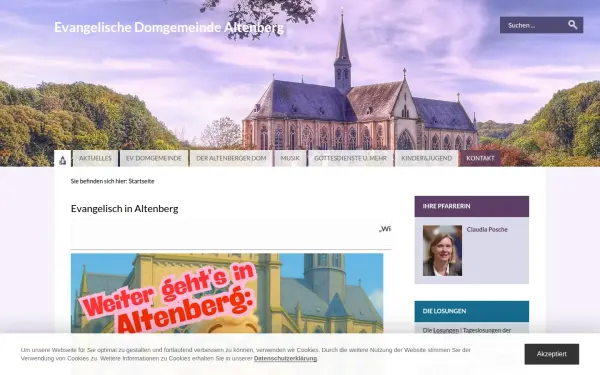Click the church home icon in navigation
Image resolution: width=600 pixels, height=375 pixels.
[x=62, y=158]
